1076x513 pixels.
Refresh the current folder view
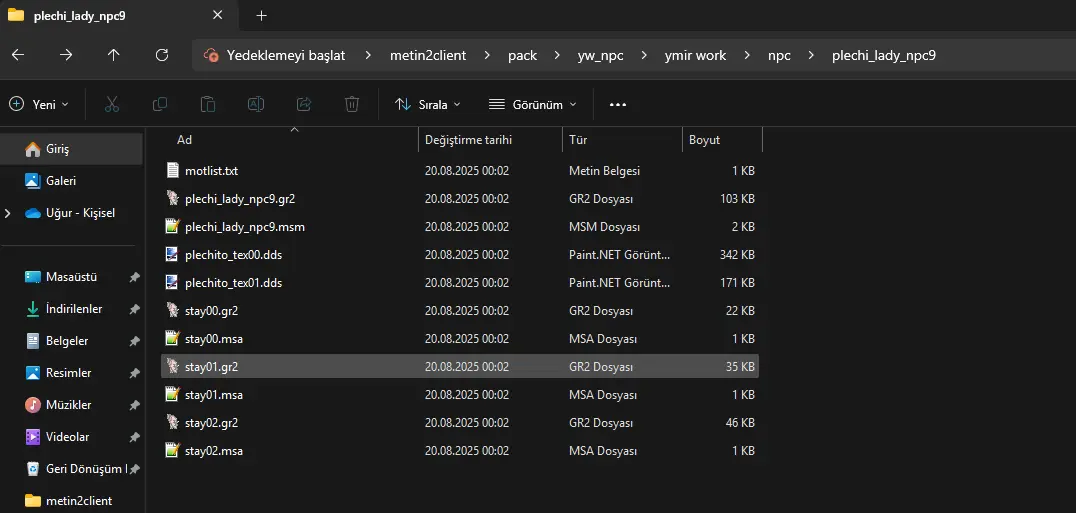(162, 56)
